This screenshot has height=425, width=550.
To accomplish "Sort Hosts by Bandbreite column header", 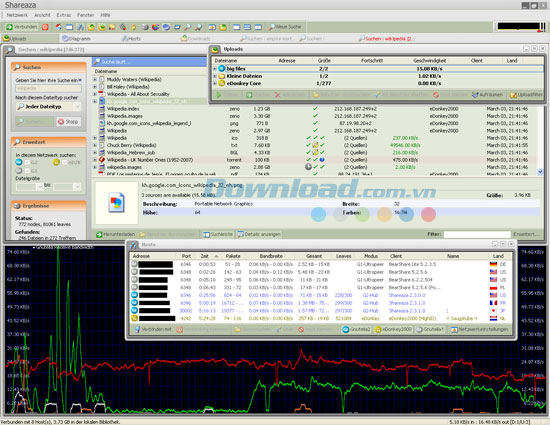I will click(271, 256).
